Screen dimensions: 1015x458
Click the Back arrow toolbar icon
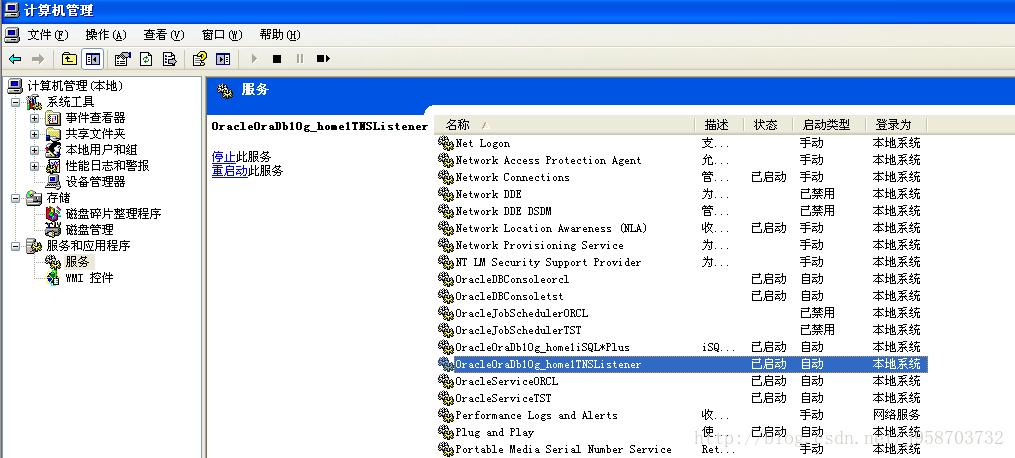tap(15, 59)
